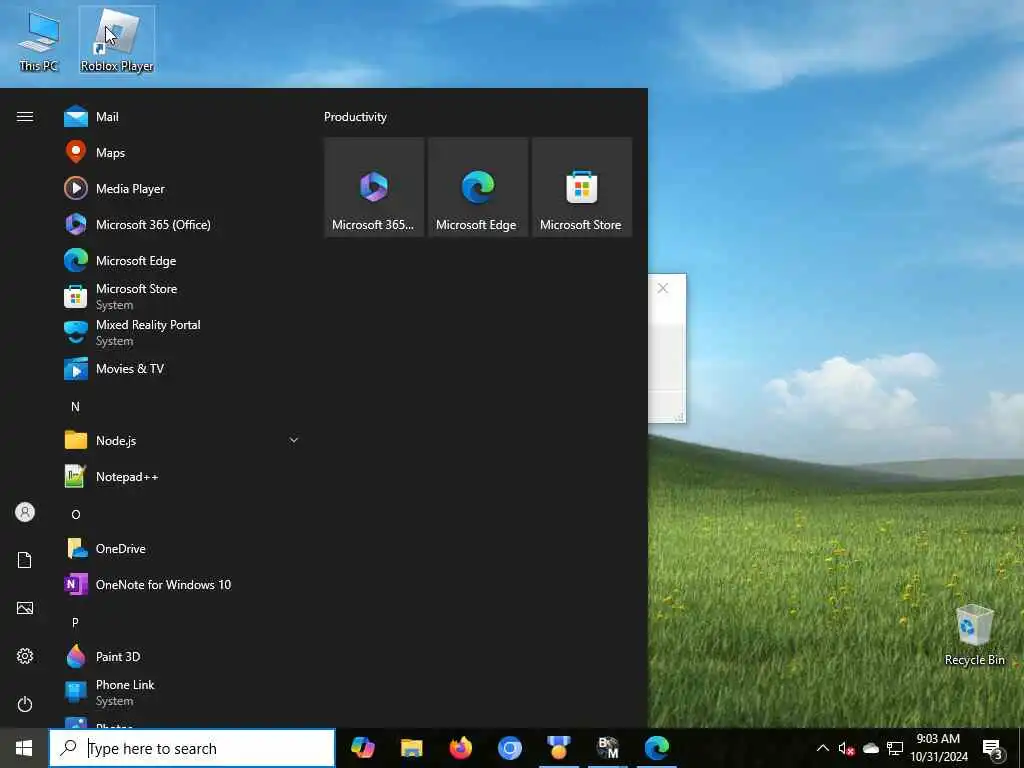This screenshot has height=768, width=1024.
Task: Click the letter P section header
Action: [x=75, y=622]
